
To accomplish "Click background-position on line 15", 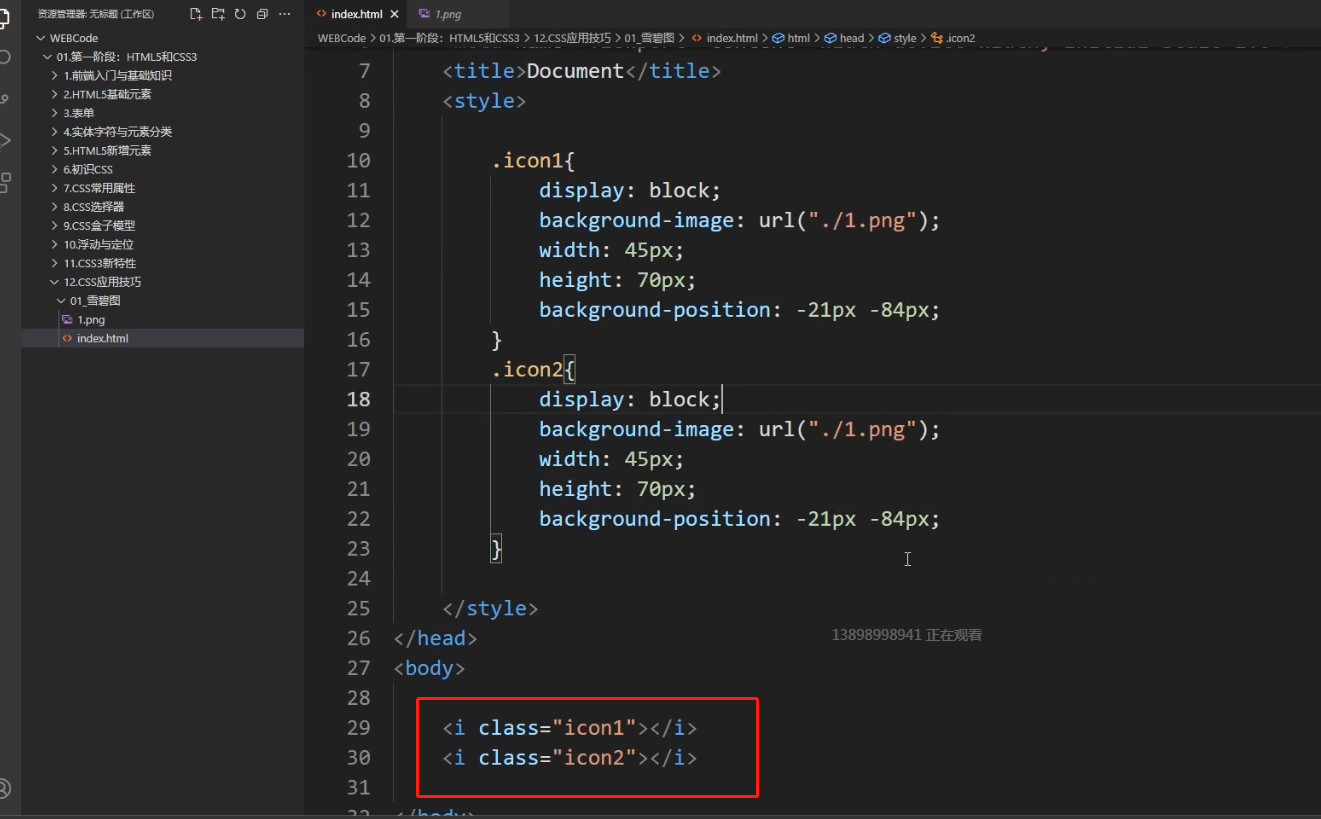I will pyautogui.click(x=740, y=310).
